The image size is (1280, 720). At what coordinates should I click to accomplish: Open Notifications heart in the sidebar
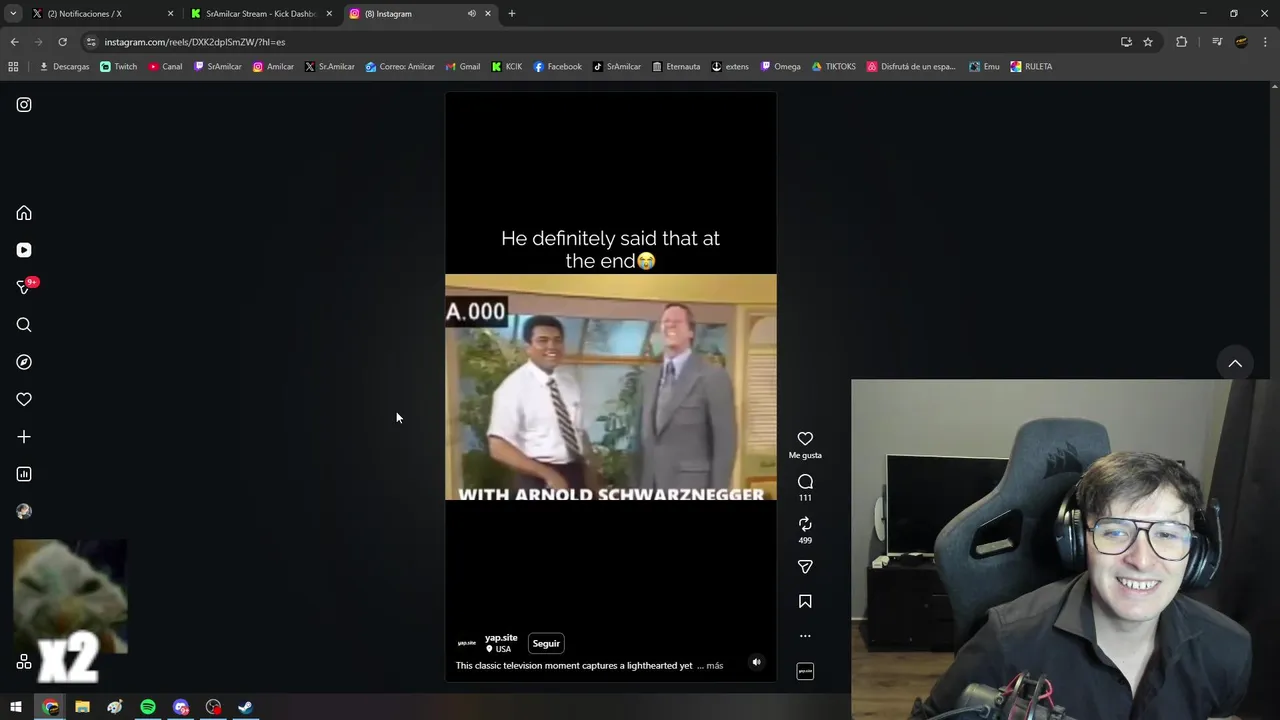click(x=24, y=399)
